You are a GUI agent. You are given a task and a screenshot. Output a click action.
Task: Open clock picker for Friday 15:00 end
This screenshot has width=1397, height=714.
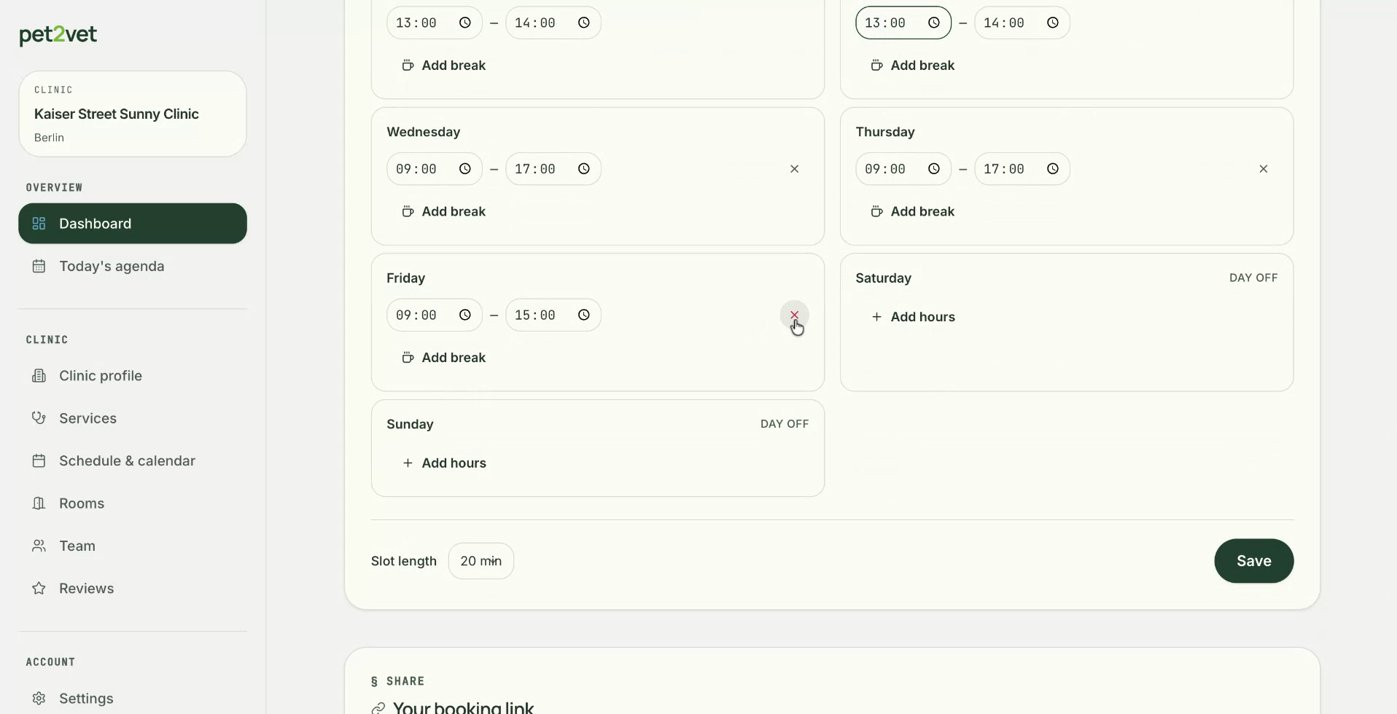point(584,315)
